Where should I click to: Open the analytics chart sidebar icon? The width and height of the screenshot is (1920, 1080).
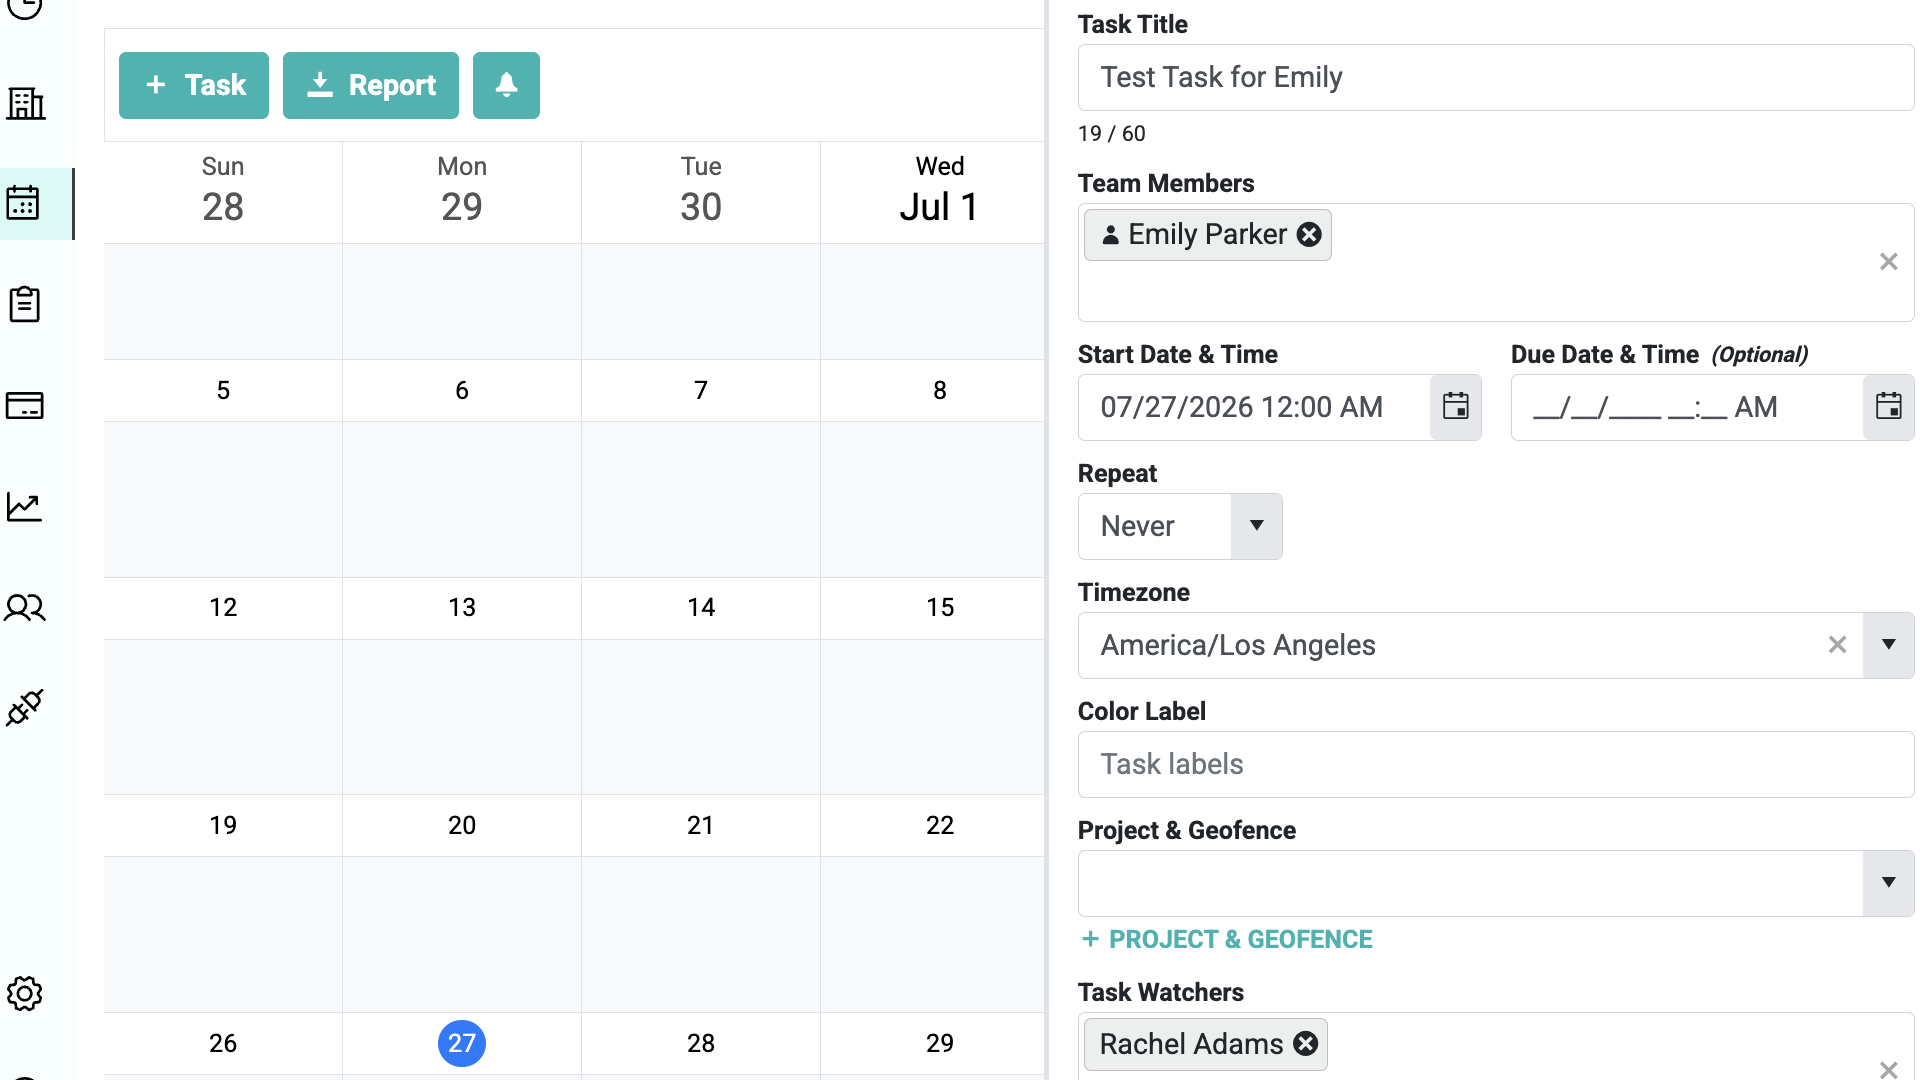25,506
